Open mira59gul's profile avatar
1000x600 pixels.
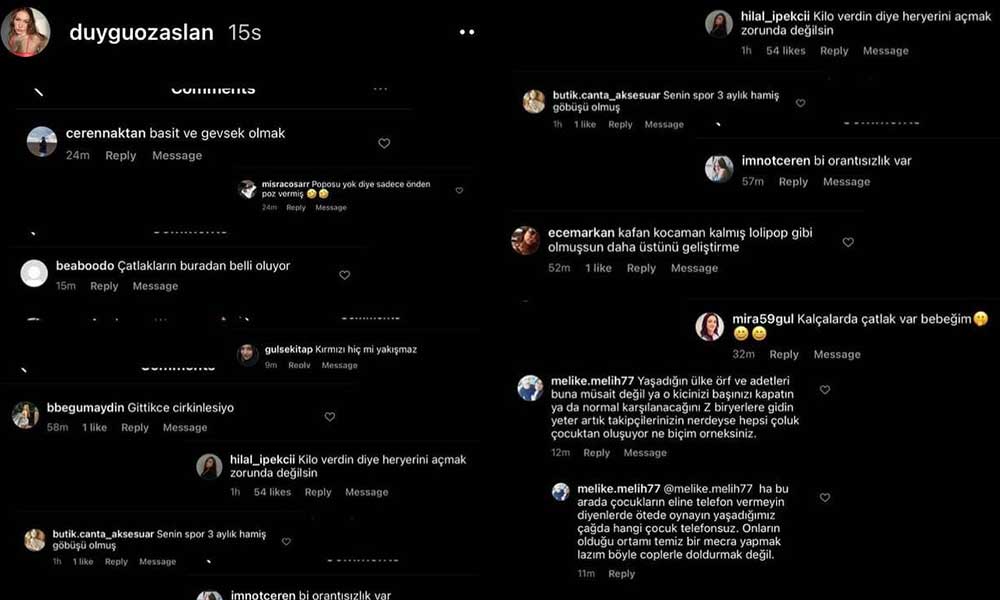coord(709,326)
